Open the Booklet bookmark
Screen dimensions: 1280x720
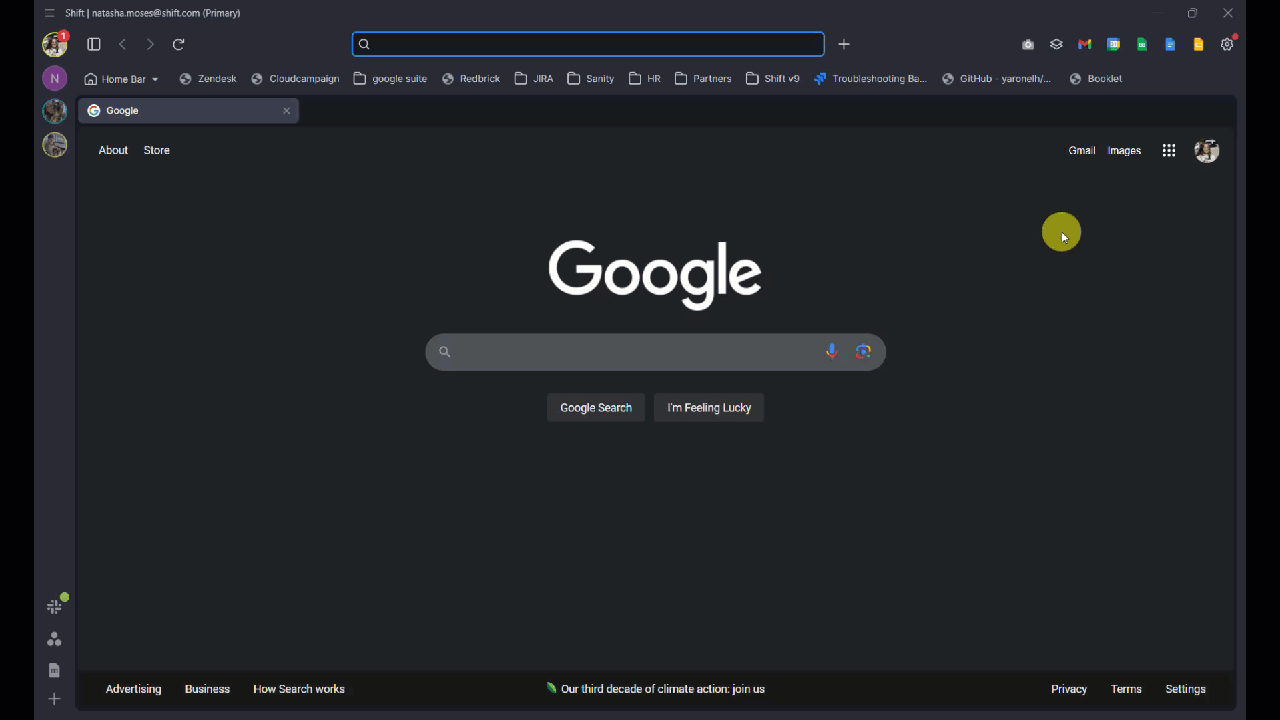[x=1096, y=79]
